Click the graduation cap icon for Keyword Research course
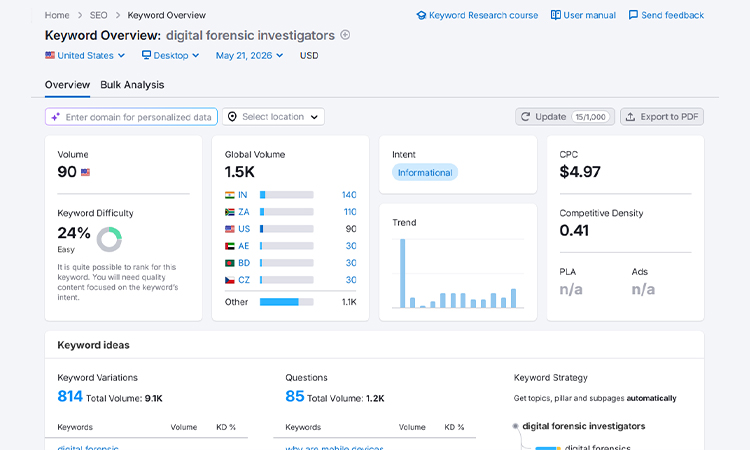Viewport: 750px width, 450px height. click(421, 15)
